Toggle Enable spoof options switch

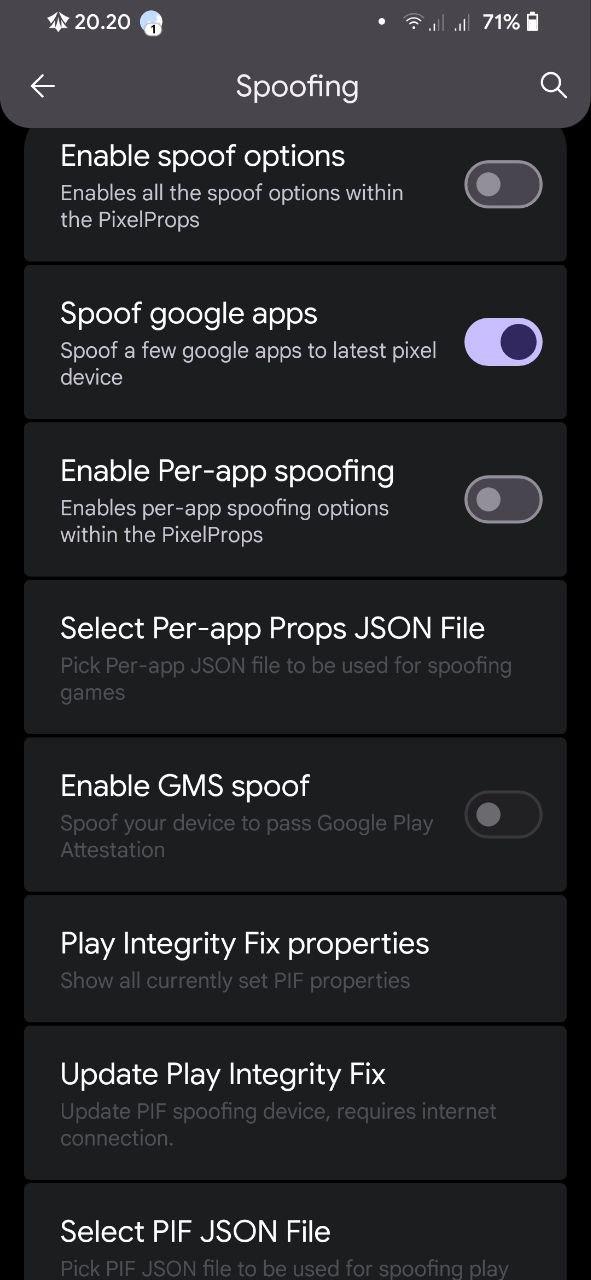[x=503, y=185]
